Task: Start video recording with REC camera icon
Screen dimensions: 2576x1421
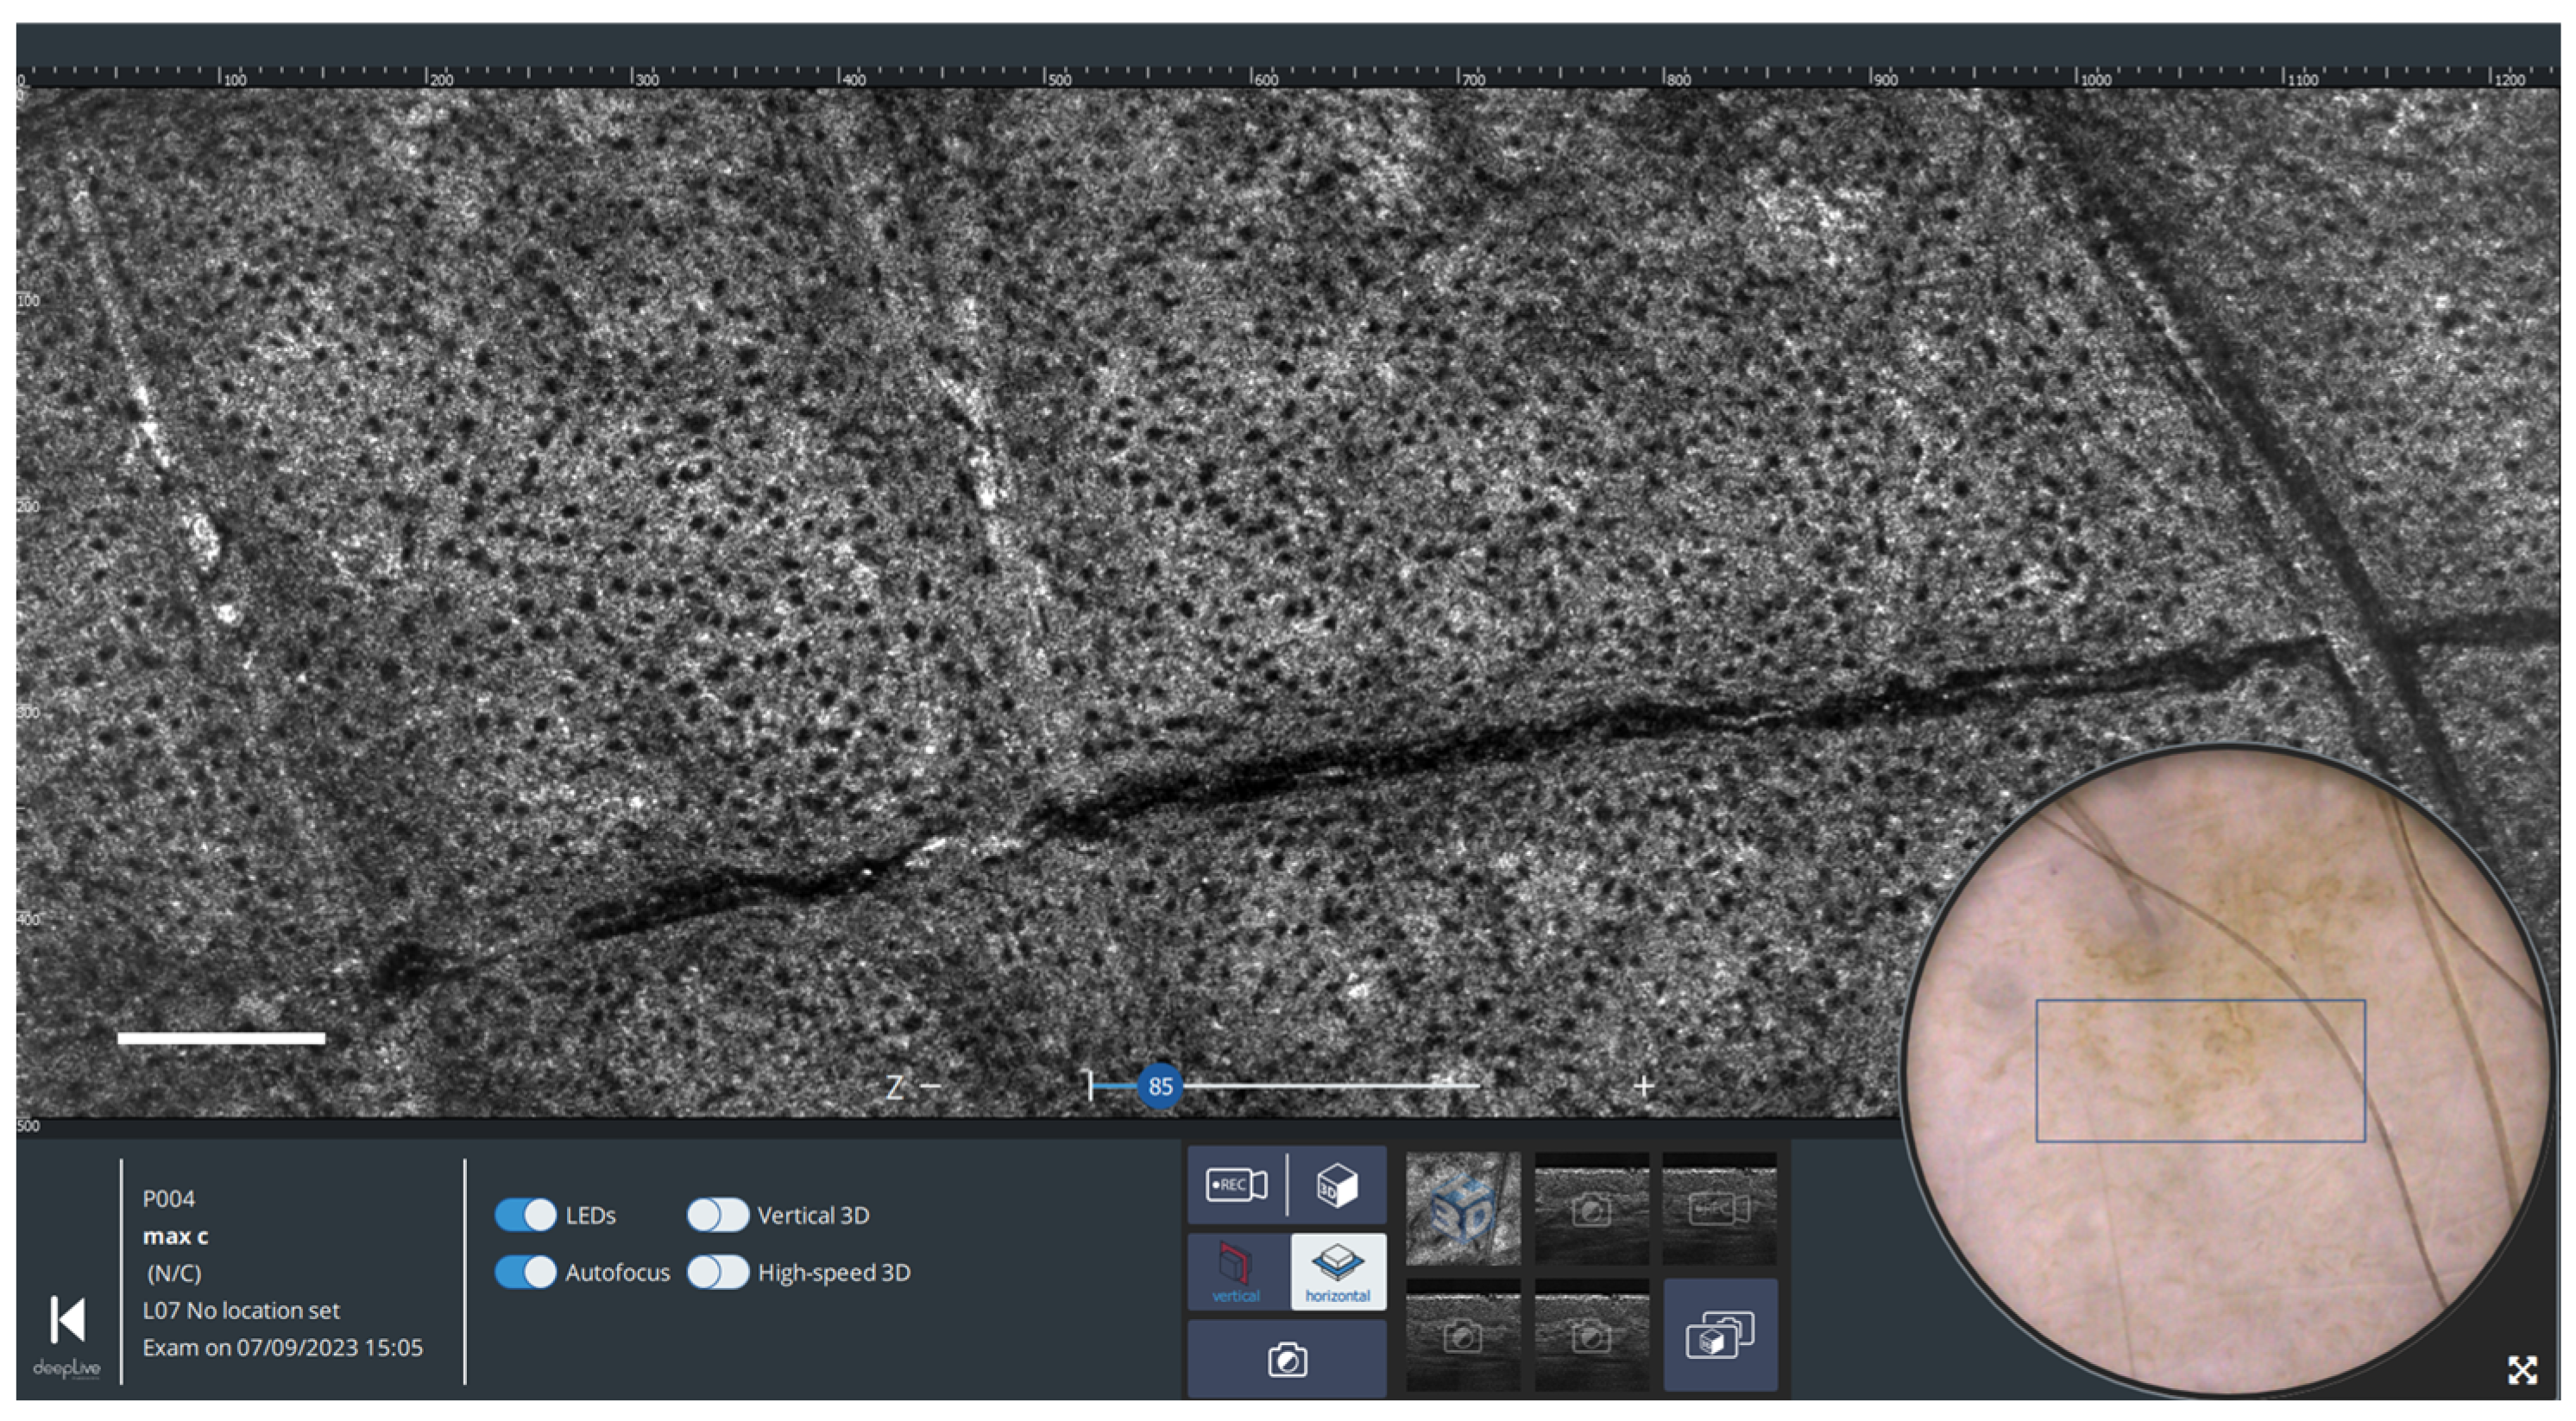Action: [1236, 1185]
